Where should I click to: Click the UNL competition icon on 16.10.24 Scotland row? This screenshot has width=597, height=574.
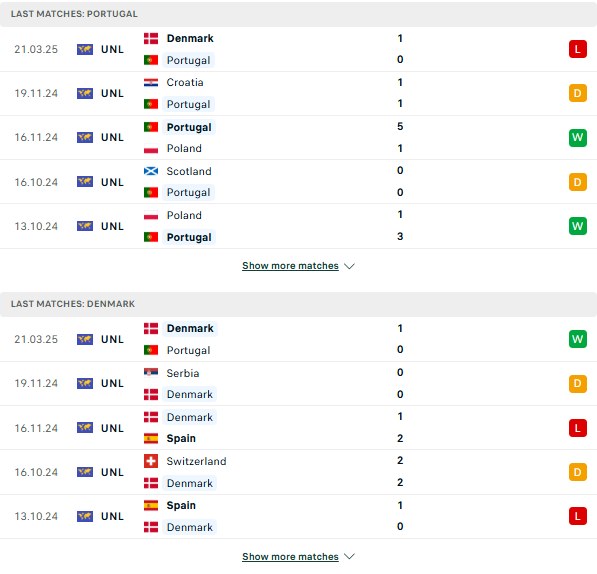coord(85,182)
